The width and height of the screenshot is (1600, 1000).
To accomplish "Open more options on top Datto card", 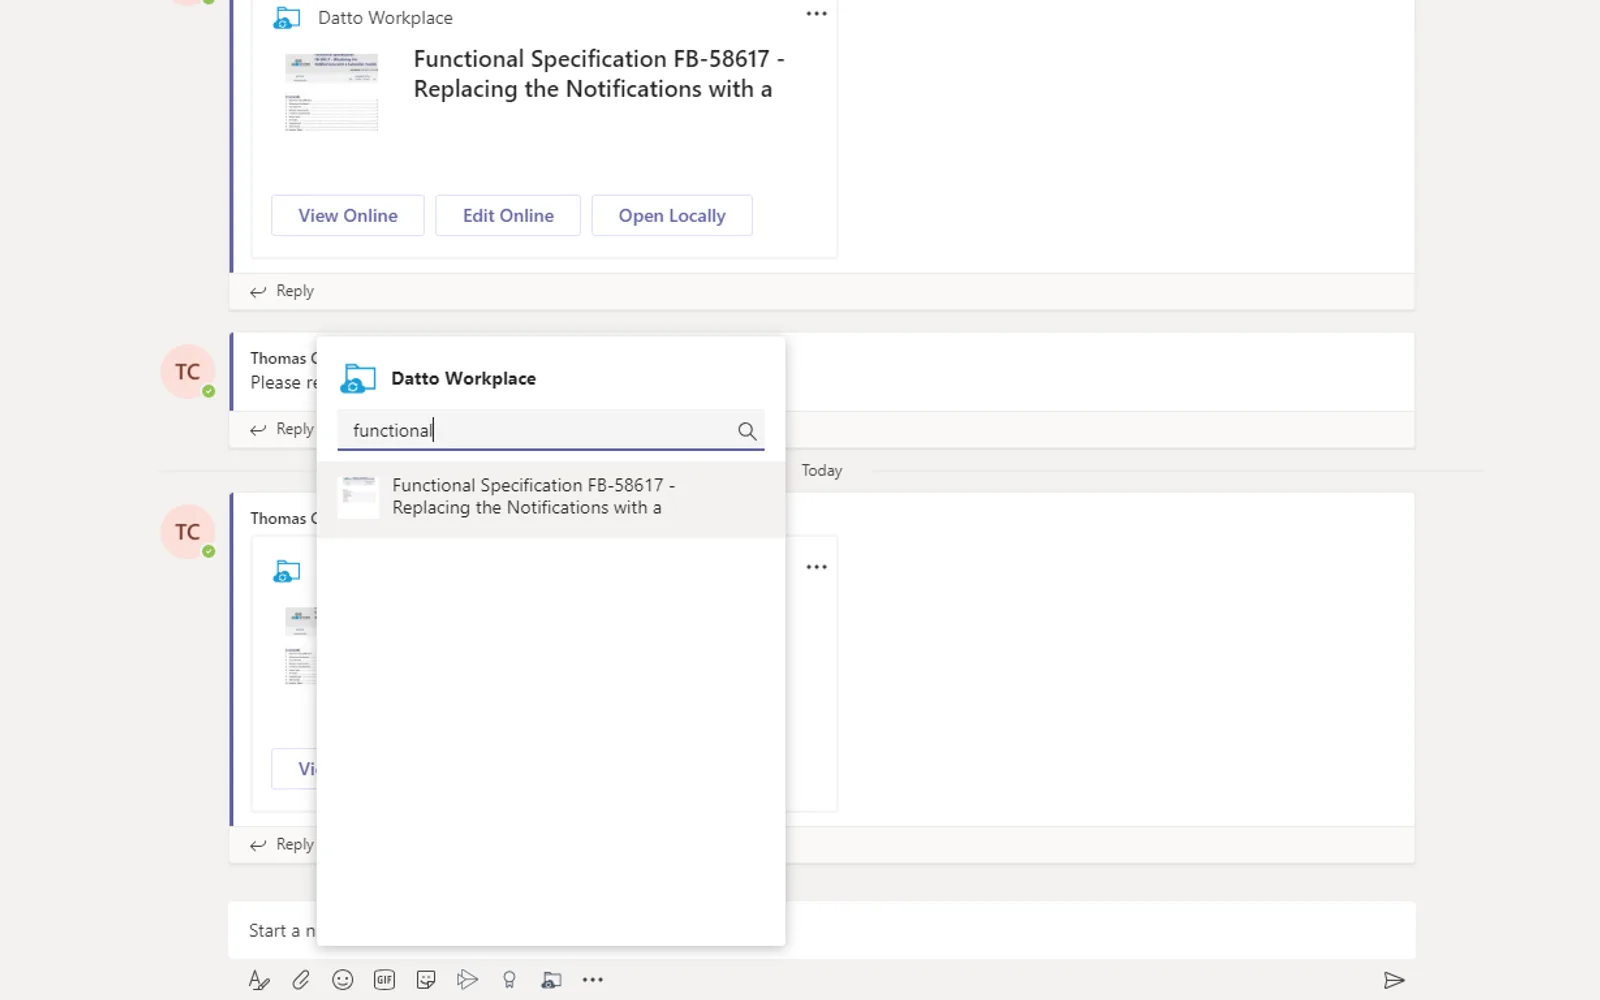I will 817,14.
